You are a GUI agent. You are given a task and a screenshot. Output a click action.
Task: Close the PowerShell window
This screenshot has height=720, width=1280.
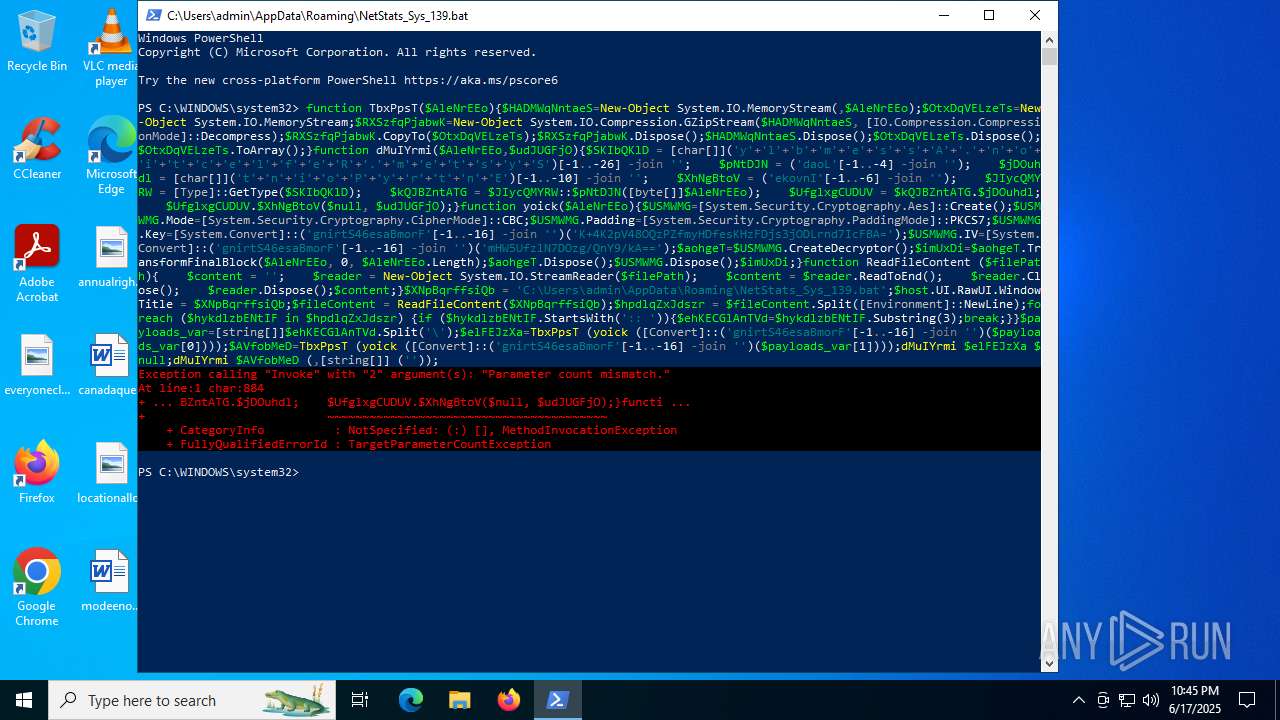pyautogui.click(x=1035, y=15)
